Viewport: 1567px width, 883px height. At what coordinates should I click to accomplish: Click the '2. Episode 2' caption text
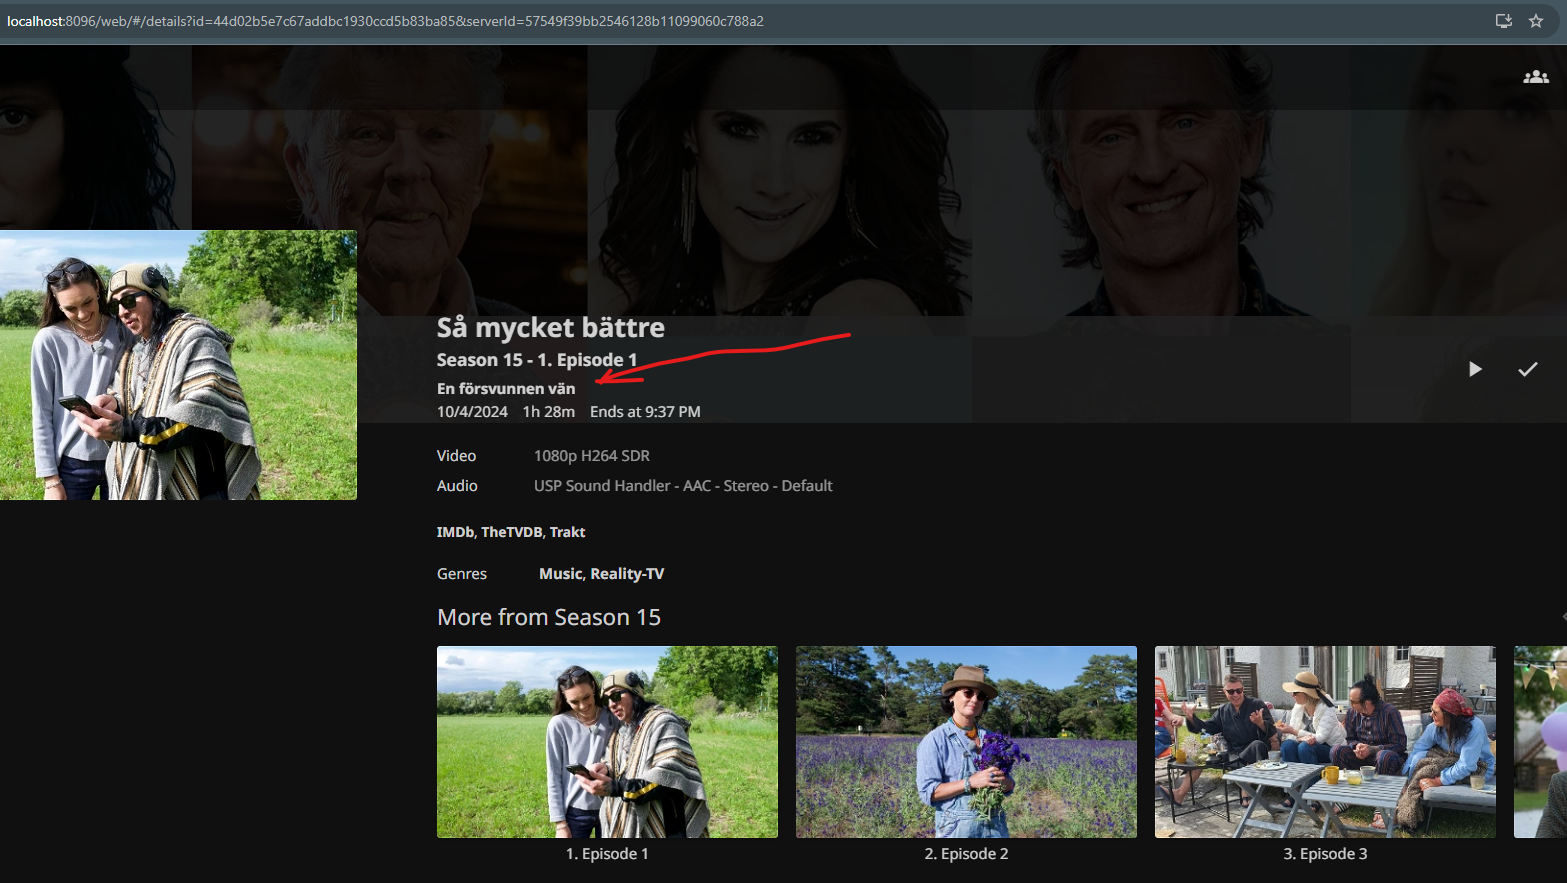click(966, 854)
